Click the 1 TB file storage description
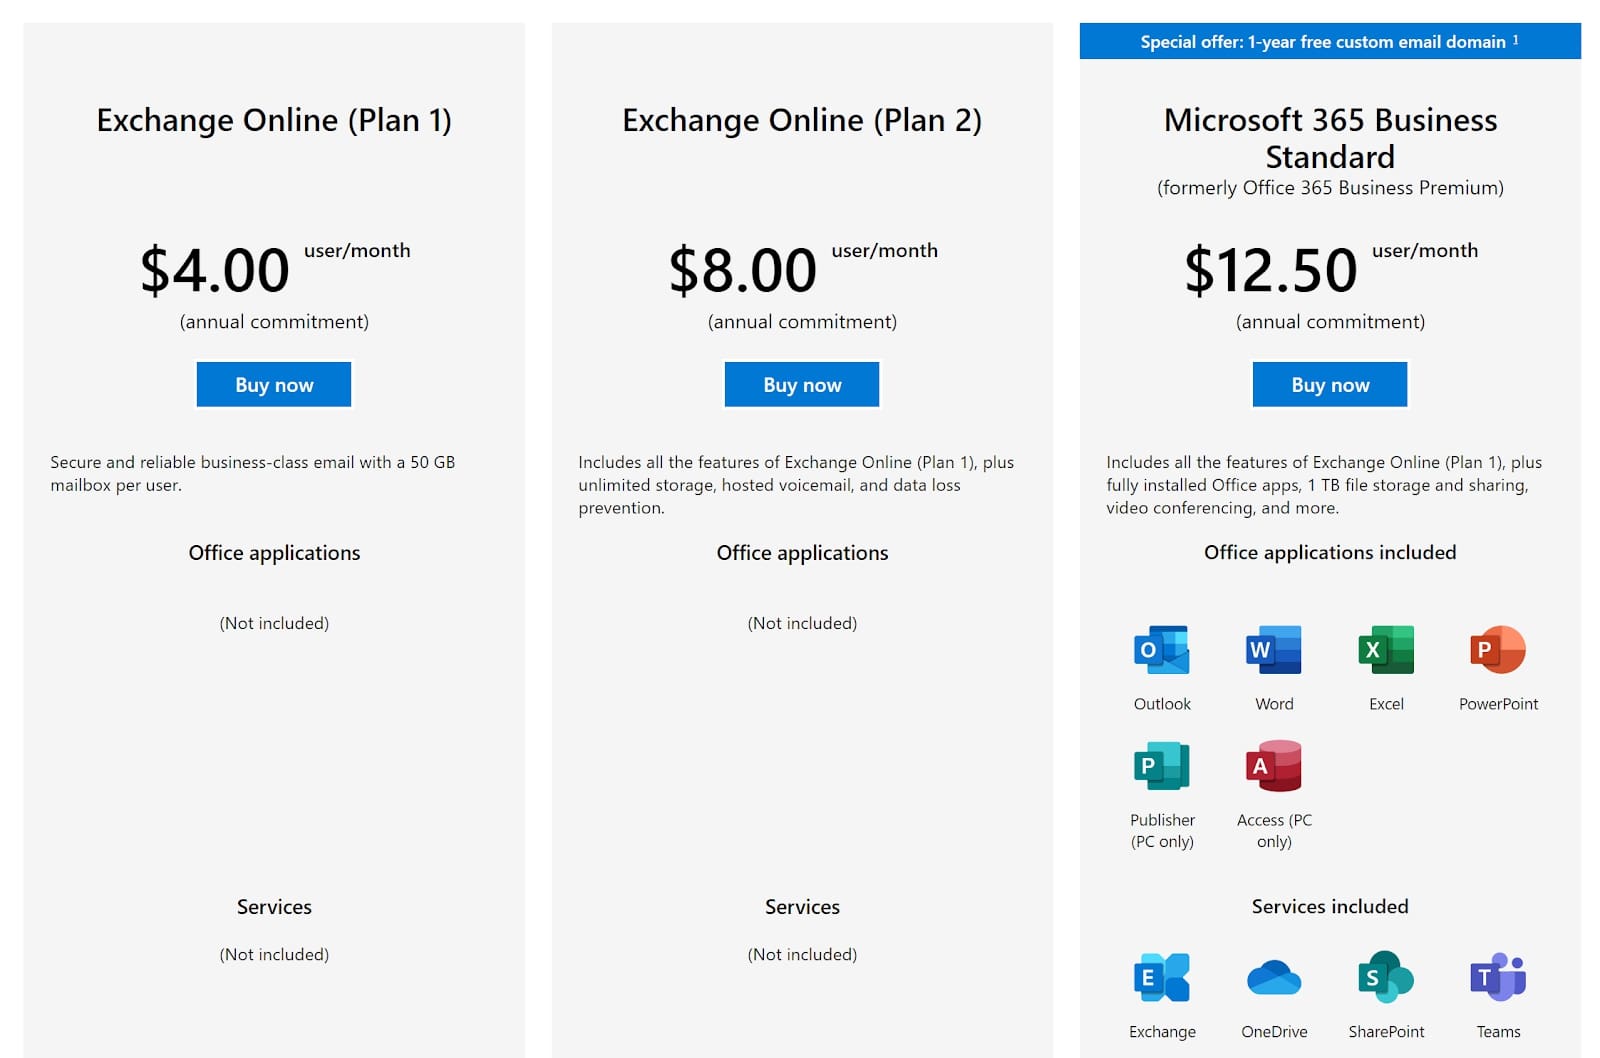This screenshot has width=1600, height=1058. (1324, 485)
